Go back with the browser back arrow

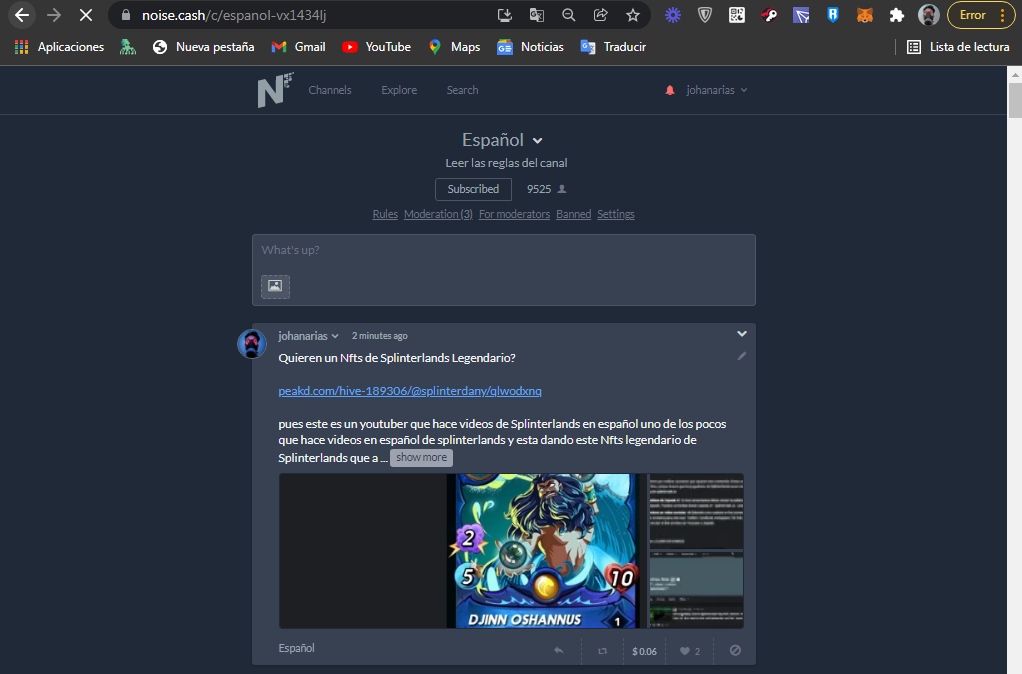point(22,15)
